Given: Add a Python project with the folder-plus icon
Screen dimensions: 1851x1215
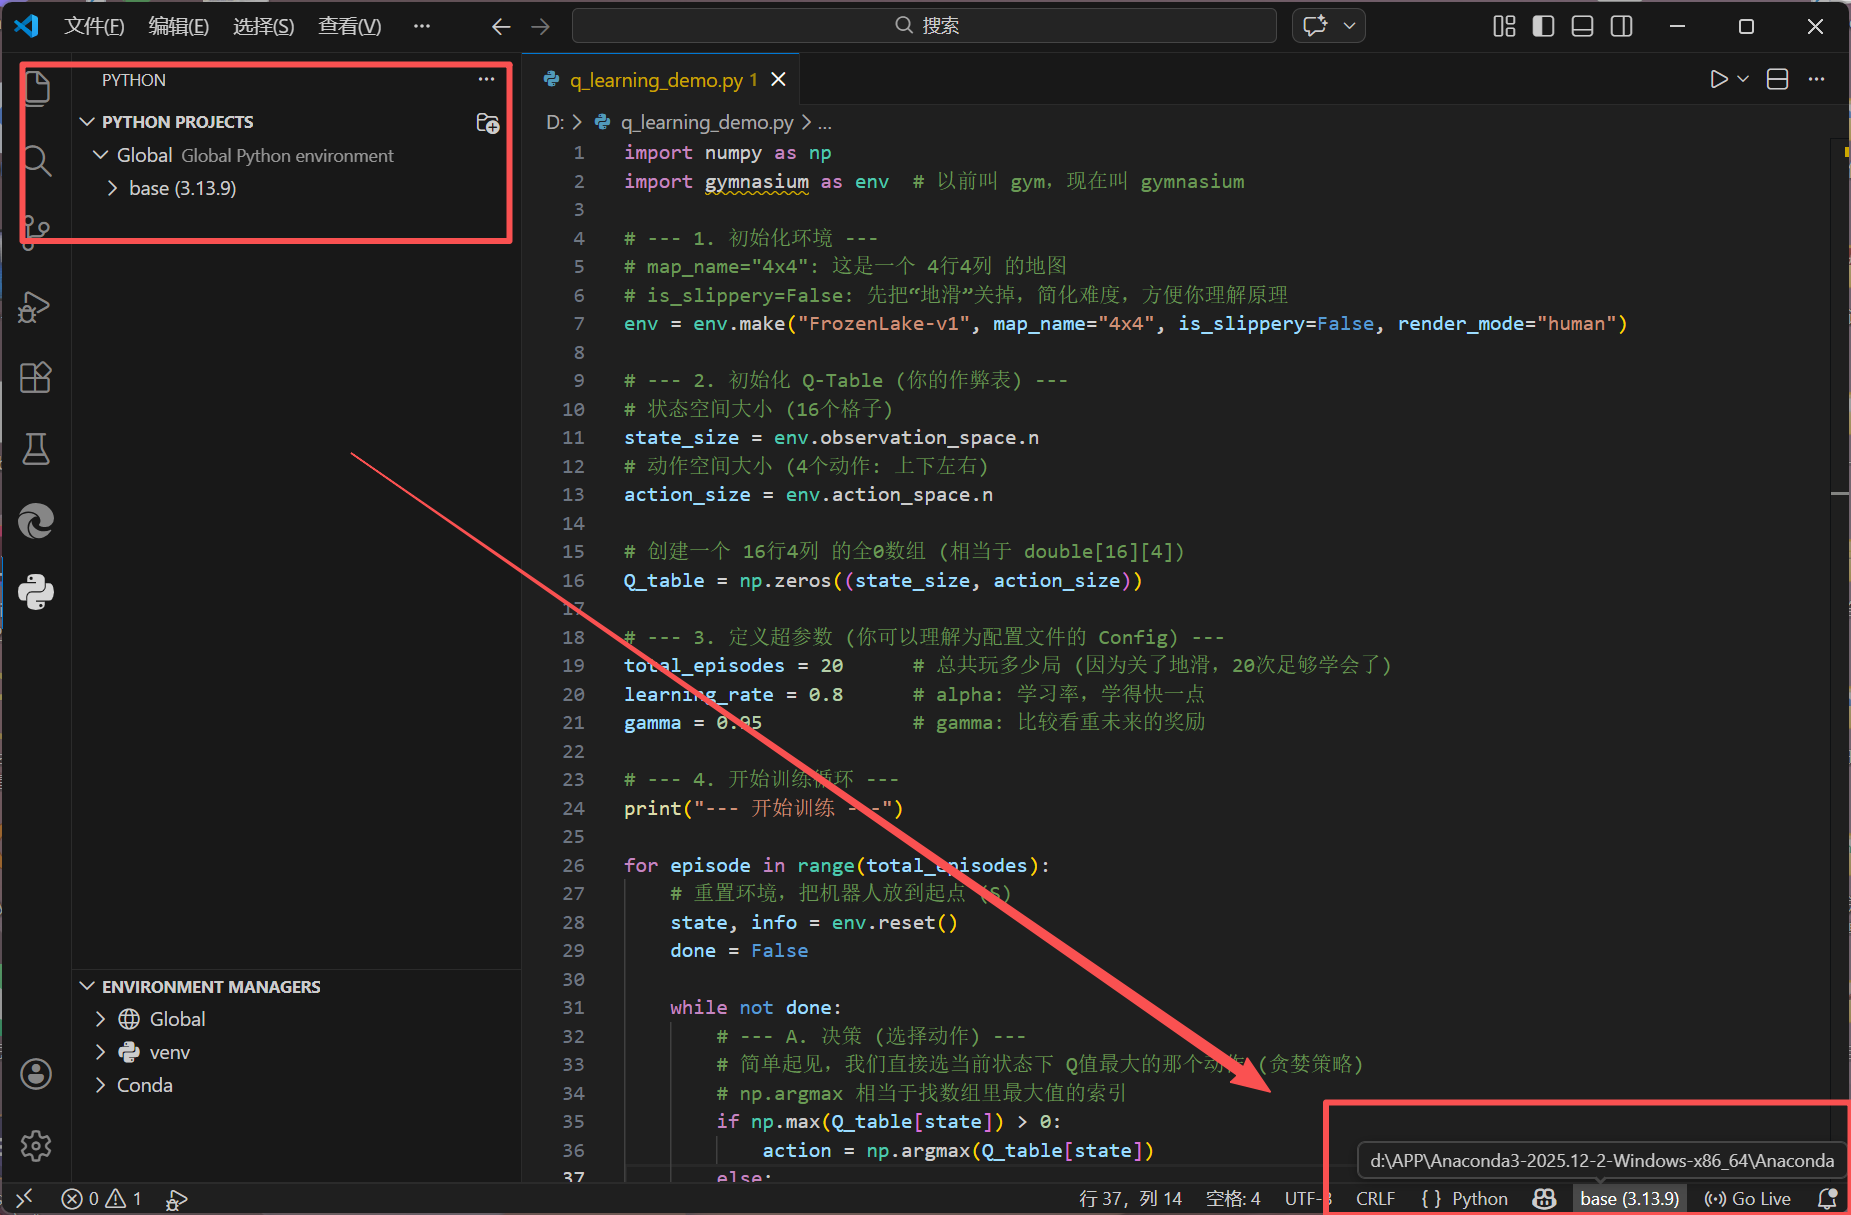Looking at the screenshot, I should [488, 123].
